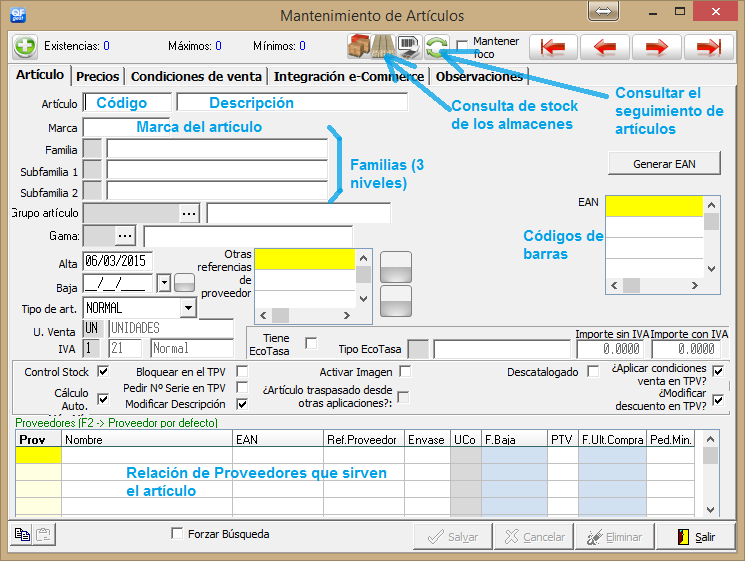Click the QF app icon in title bar
Image resolution: width=745 pixels, height=561 pixels.
18,15
